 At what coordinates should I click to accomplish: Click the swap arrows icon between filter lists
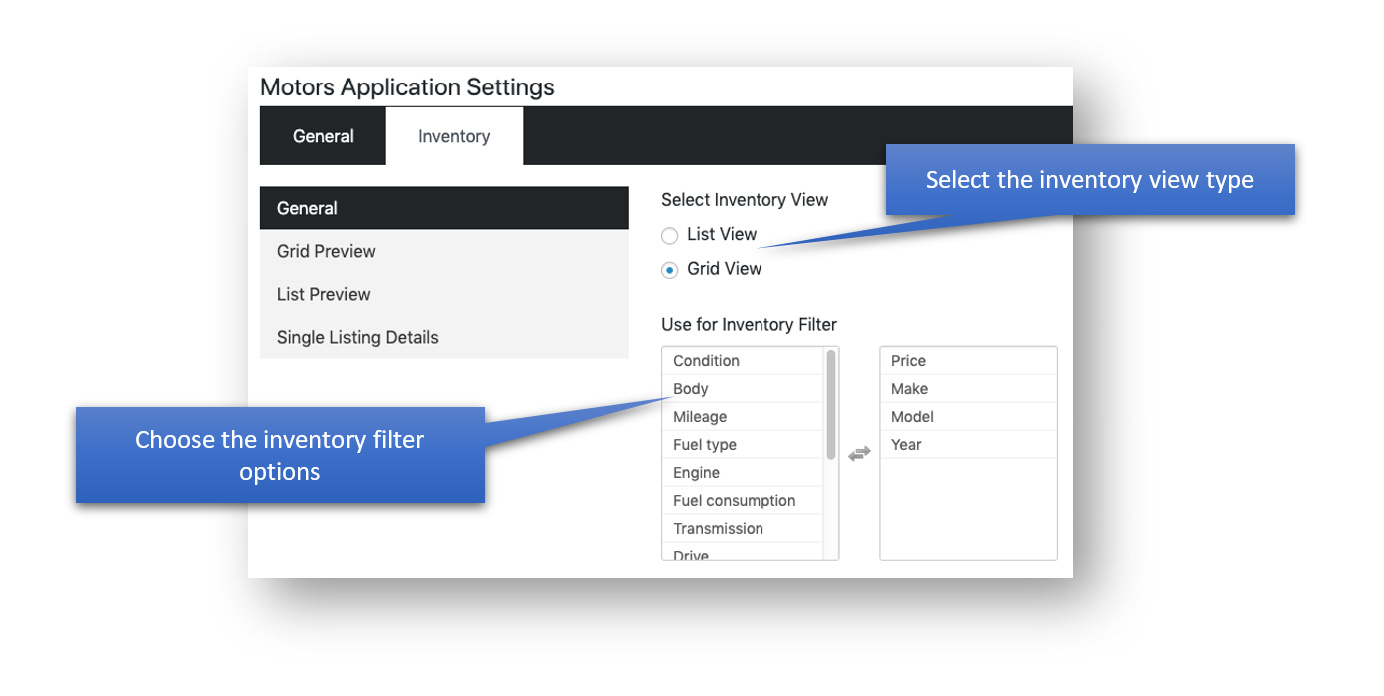tap(859, 453)
